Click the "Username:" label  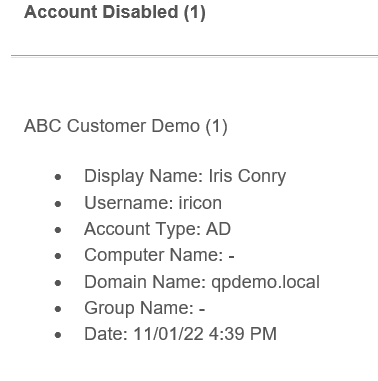click(129, 203)
